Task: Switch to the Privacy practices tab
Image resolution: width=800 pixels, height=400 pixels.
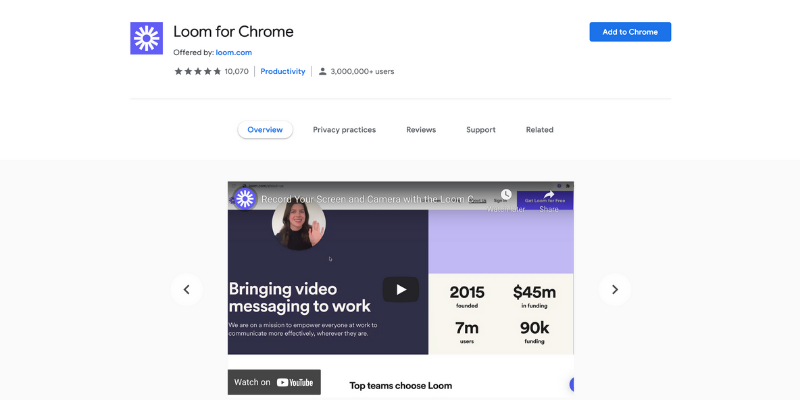Action: pyautogui.click(x=344, y=130)
